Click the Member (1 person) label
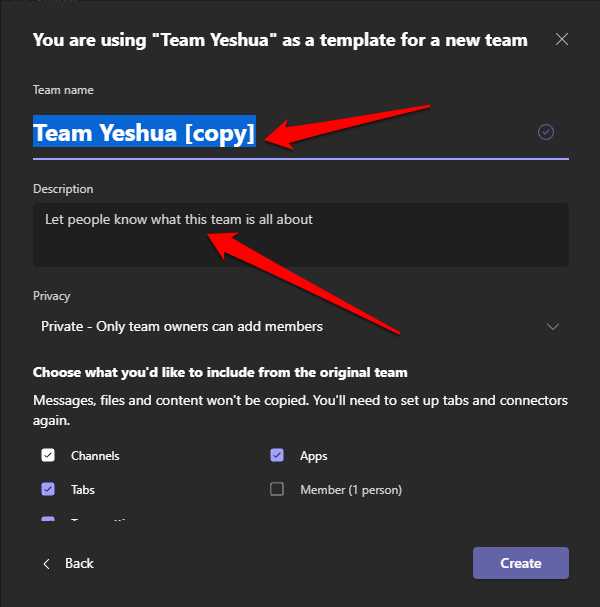The image size is (600, 607). pos(351,490)
